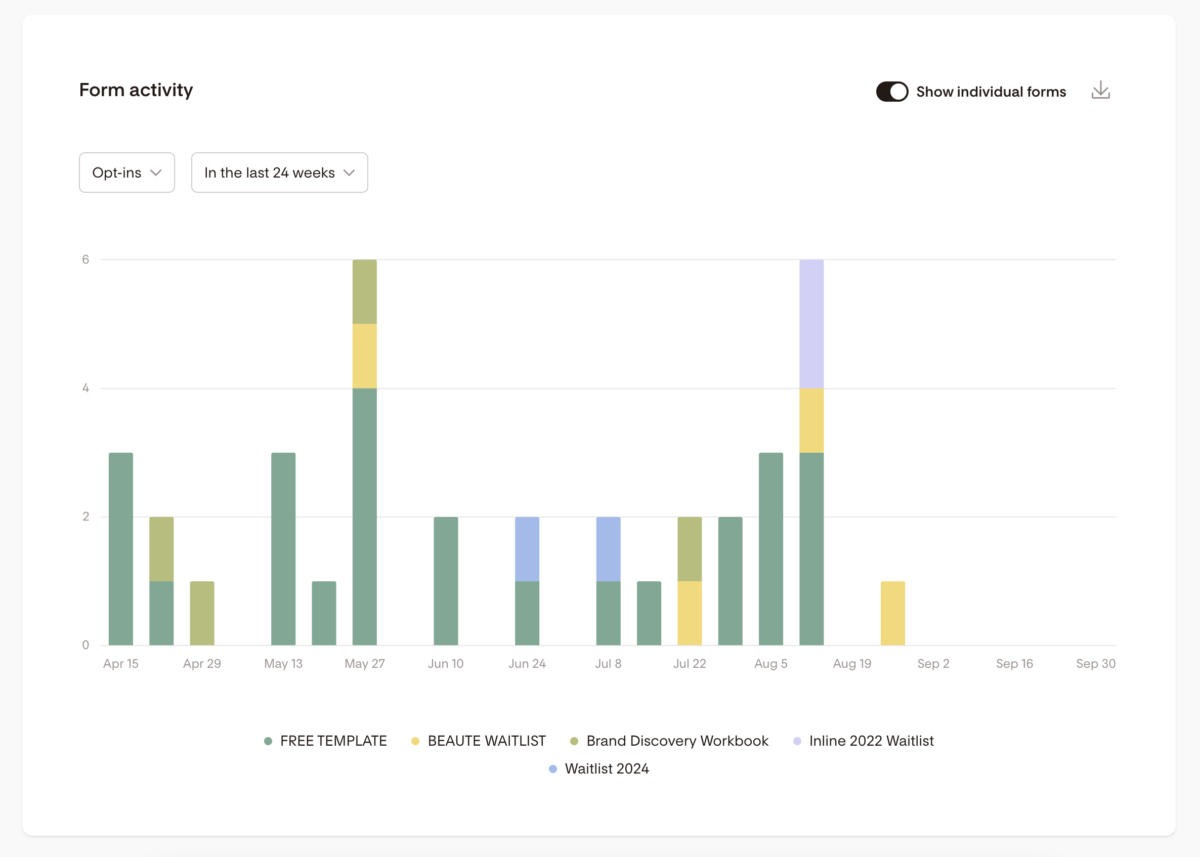This screenshot has height=857, width=1200.
Task: Click the green bar above Apr 15
Action: [x=121, y=549]
